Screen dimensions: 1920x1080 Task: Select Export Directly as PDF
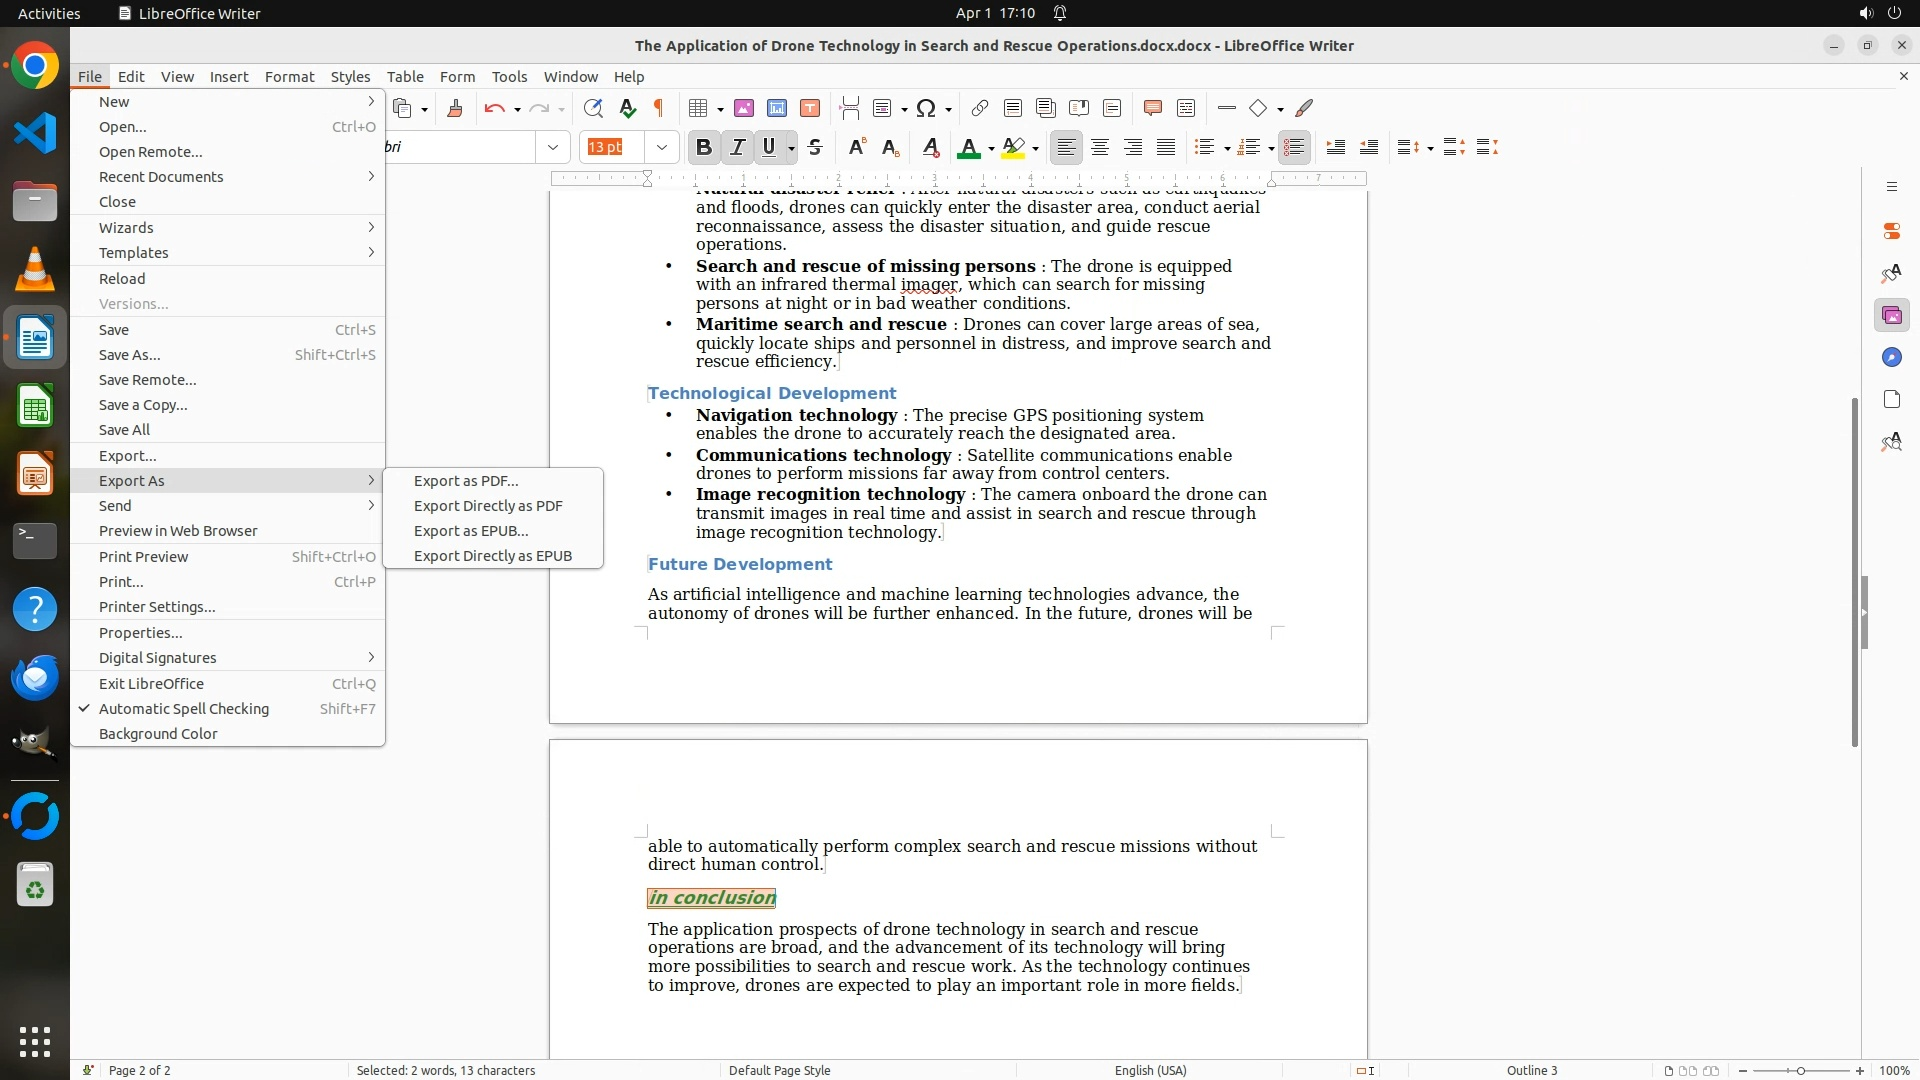click(488, 506)
